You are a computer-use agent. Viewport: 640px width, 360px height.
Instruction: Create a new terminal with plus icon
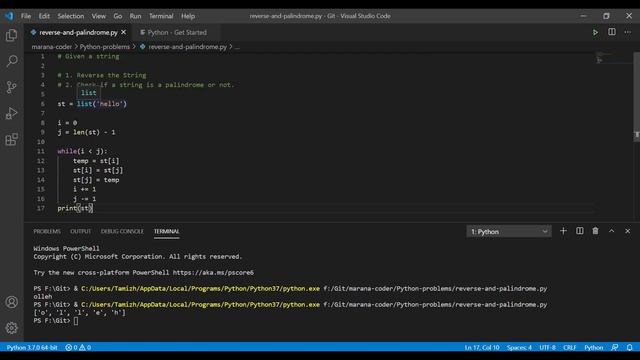563,231
